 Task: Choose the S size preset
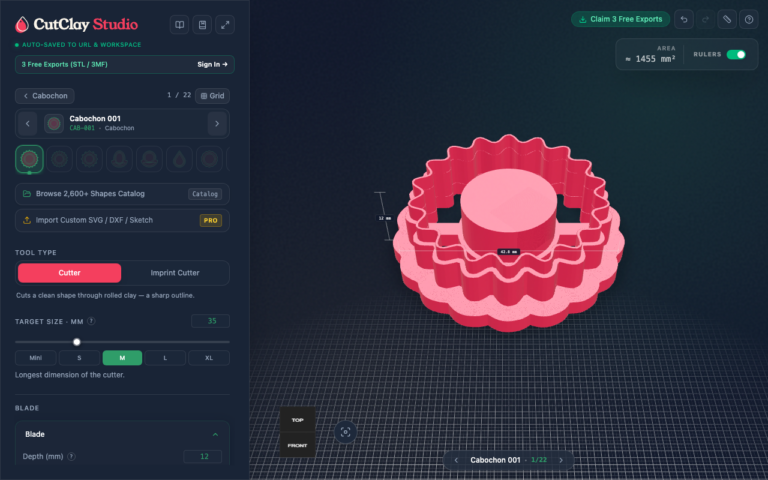coord(79,358)
